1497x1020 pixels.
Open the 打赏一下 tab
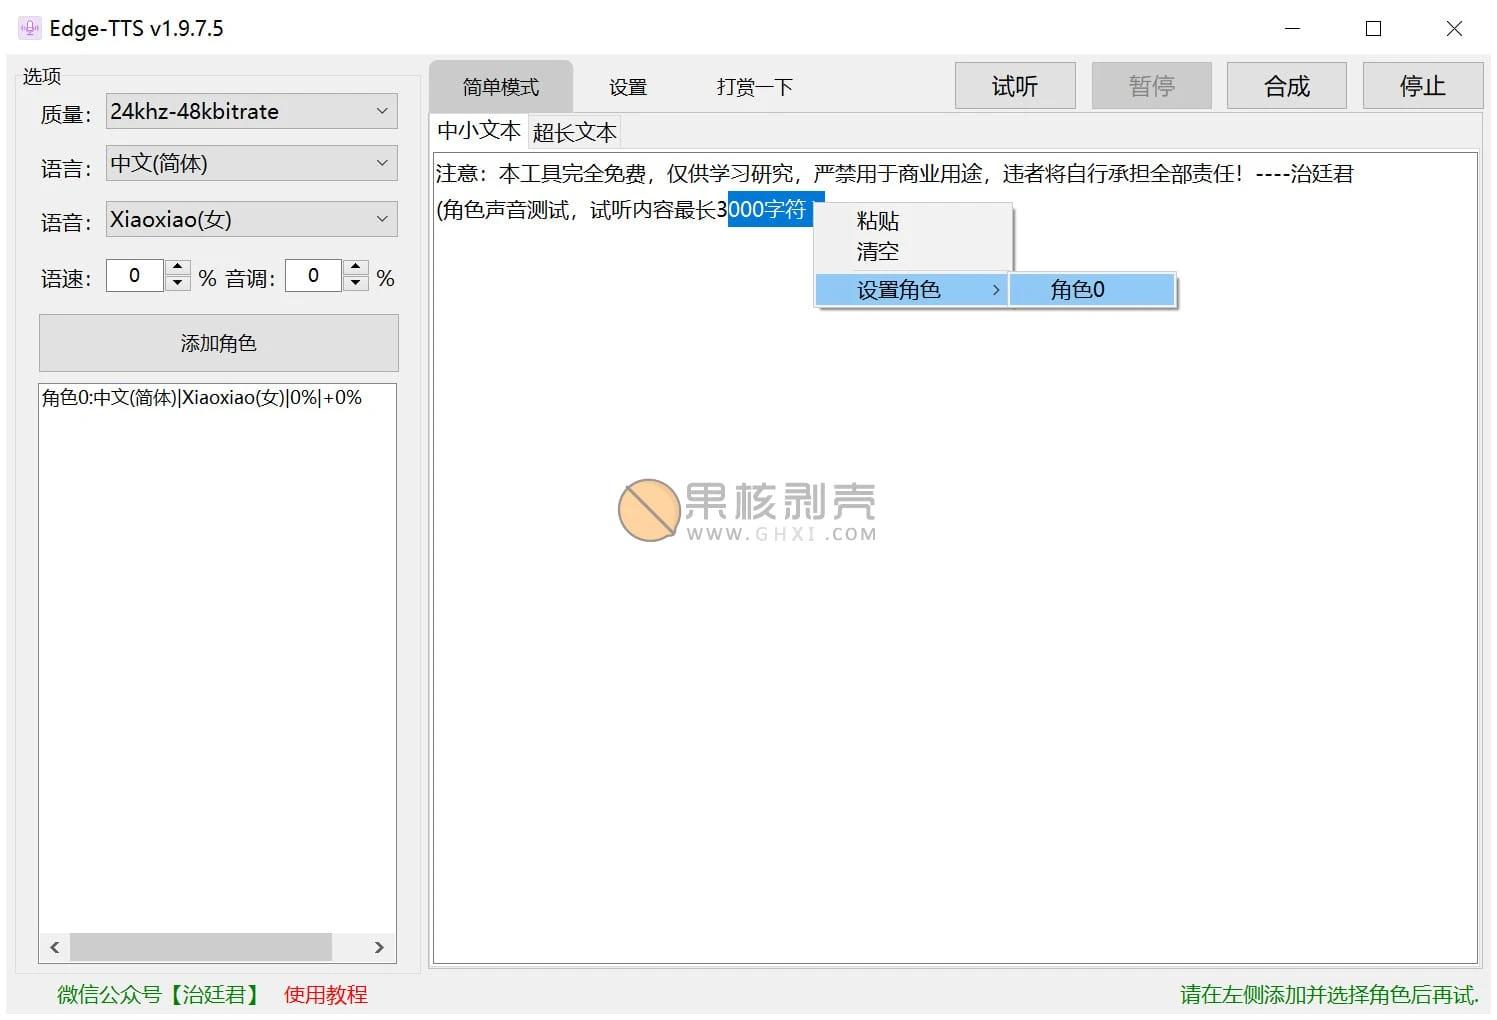tap(753, 86)
